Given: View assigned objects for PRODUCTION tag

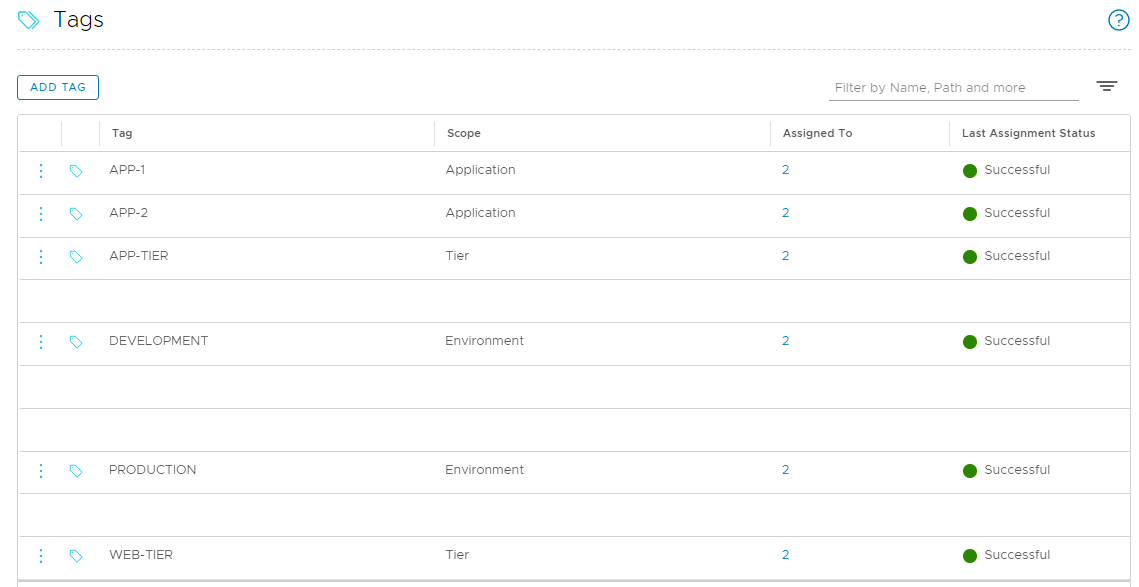Looking at the screenshot, I should click(785, 470).
